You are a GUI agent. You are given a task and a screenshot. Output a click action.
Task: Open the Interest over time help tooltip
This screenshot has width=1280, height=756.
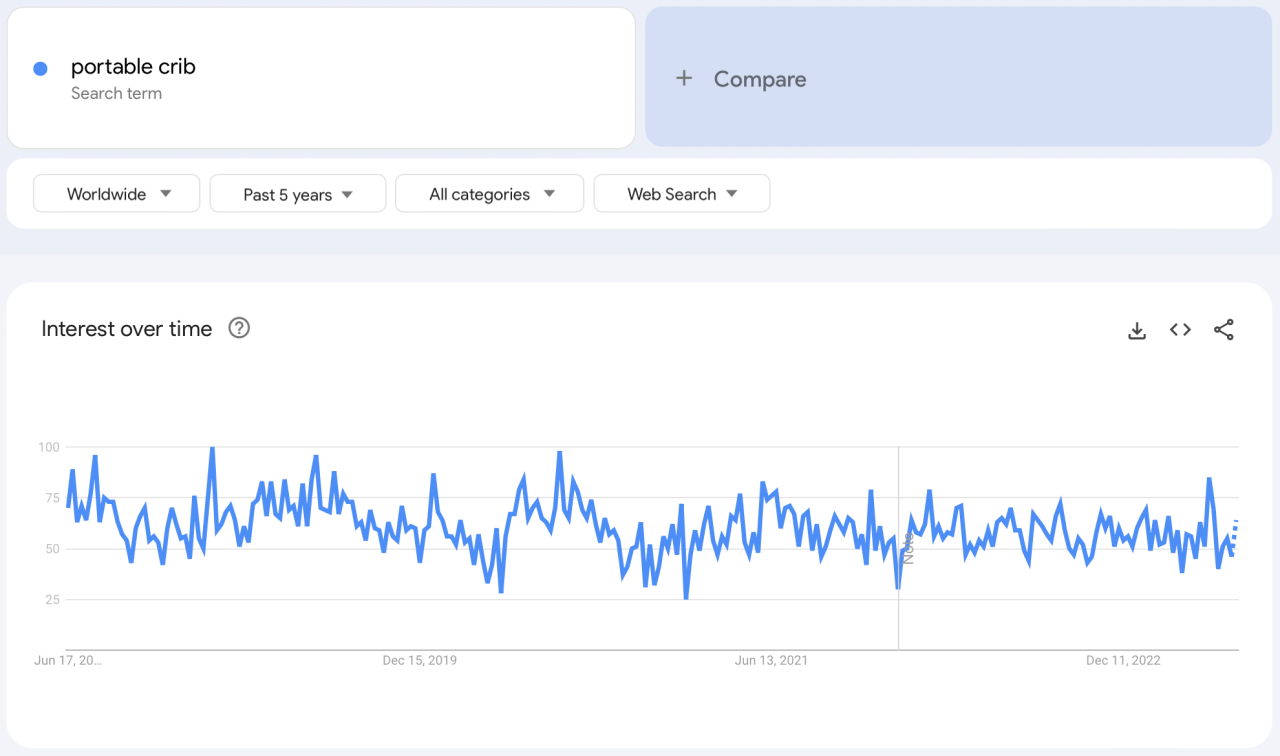click(x=238, y=327)
